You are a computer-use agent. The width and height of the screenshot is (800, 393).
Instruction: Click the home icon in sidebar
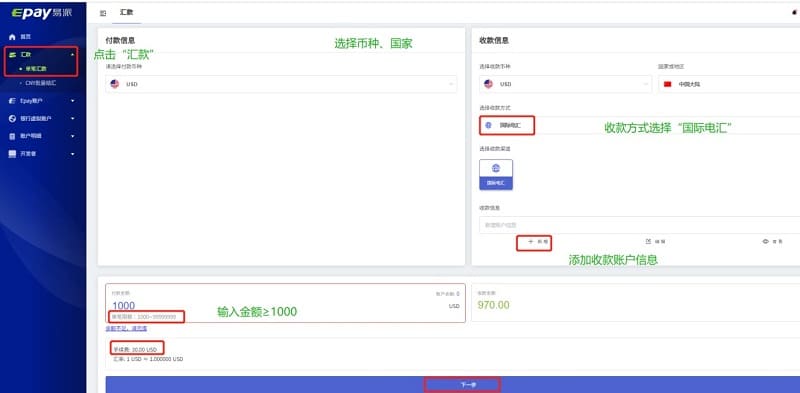click(13, 37)
